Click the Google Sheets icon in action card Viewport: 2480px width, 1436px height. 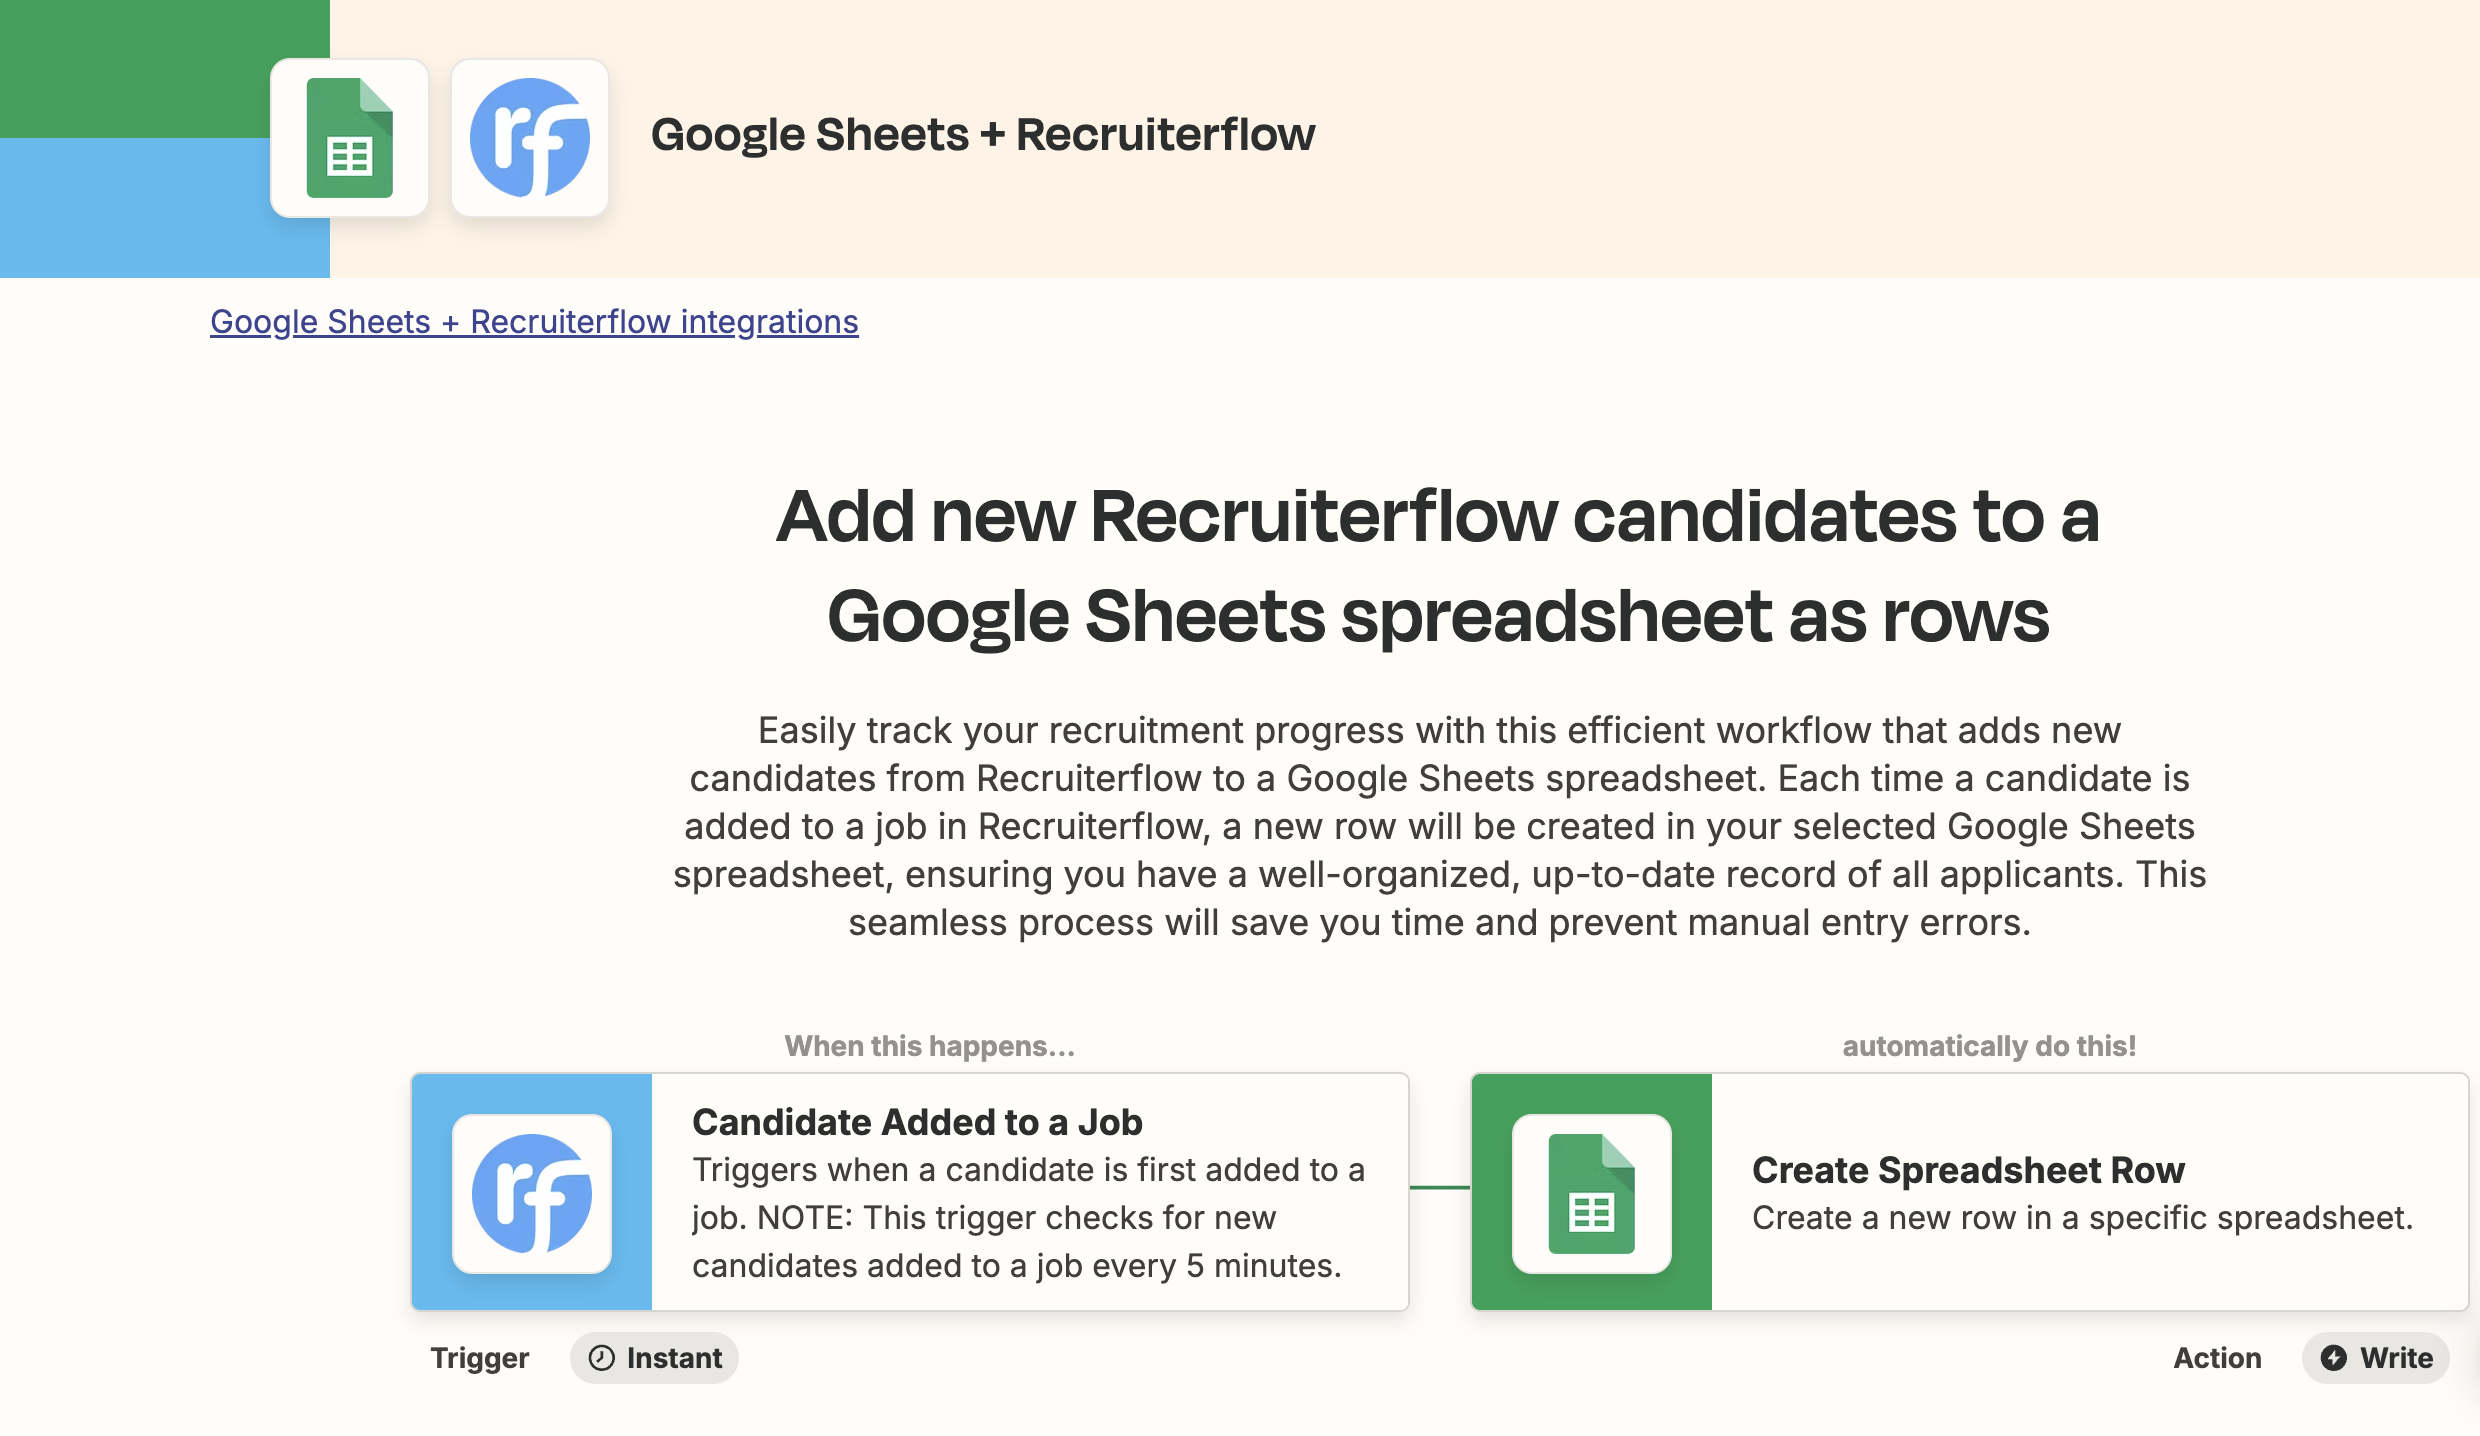coord(1591,1193)
